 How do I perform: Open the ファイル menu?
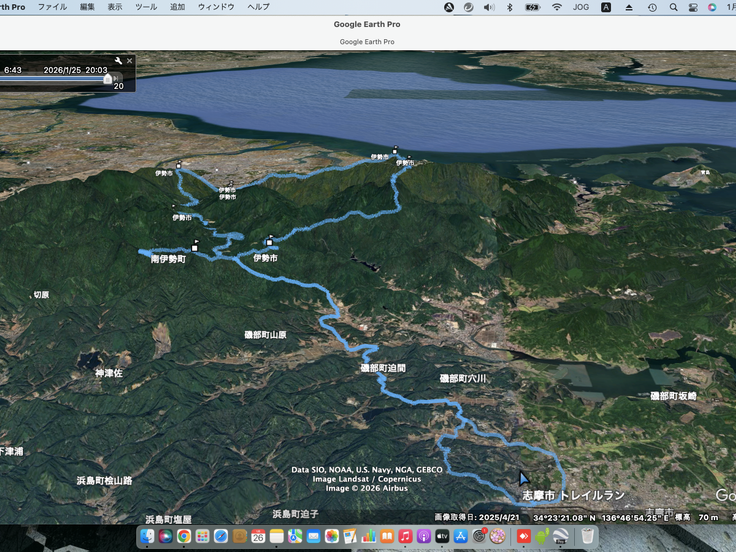pos(52,7)
